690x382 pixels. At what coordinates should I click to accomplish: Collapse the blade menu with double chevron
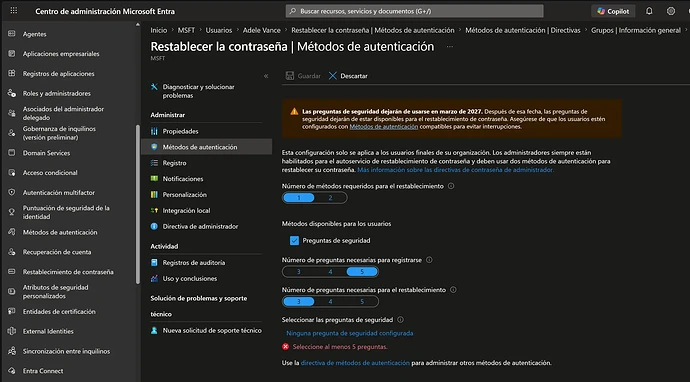(266, 76)
